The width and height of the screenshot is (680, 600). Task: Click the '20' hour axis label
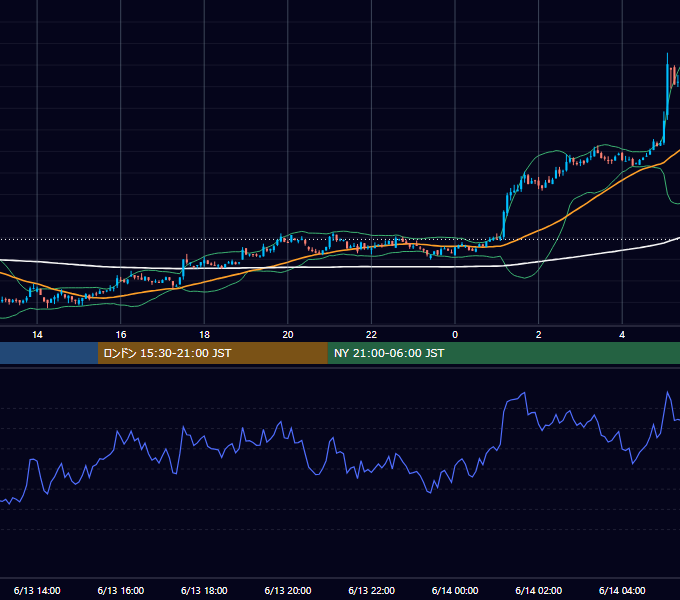click(x=288, y=335)
